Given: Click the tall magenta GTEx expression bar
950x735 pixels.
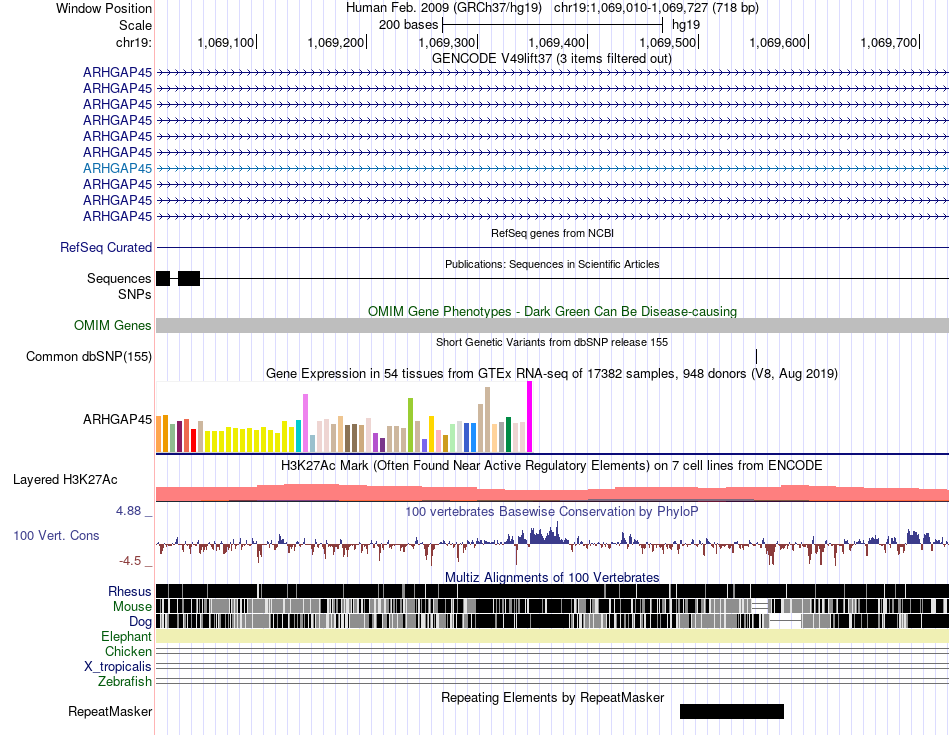Looking at the screenshot, I should coord(530,417).
